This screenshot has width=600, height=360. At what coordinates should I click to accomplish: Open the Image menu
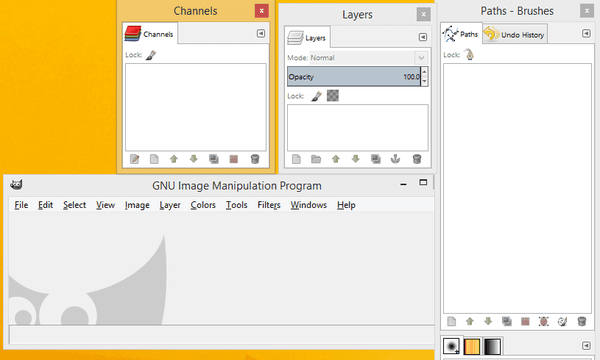pos(137,205)
